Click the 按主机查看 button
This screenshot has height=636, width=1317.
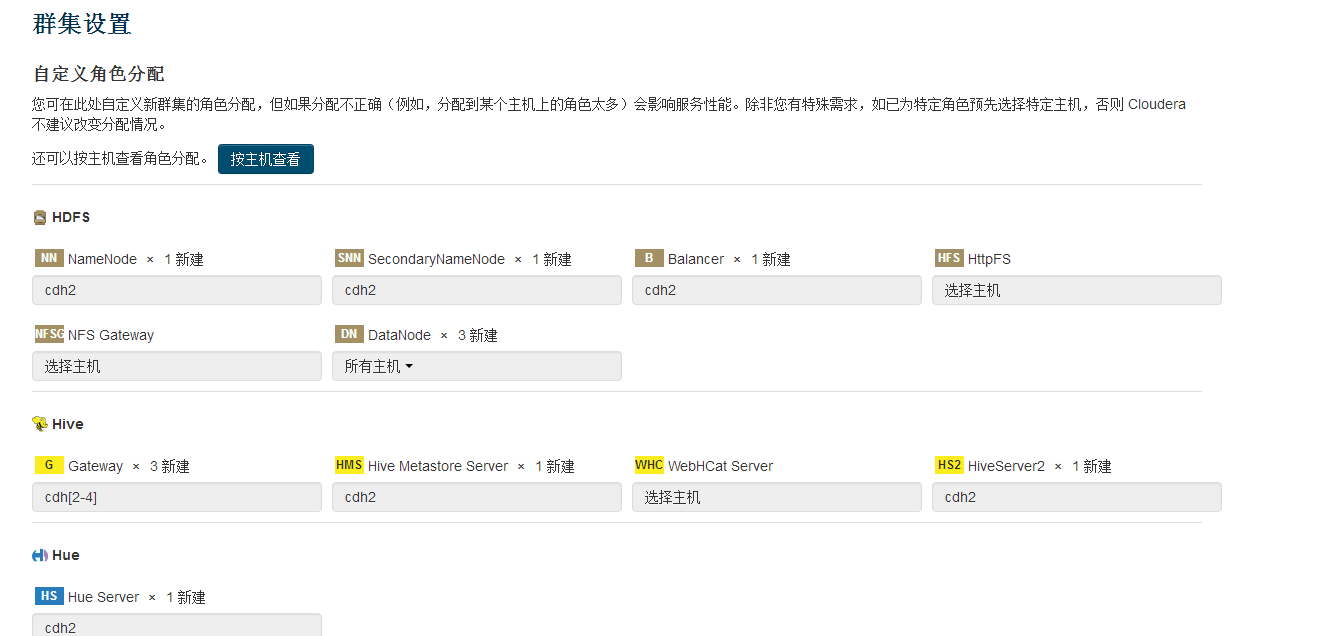click(x=266, y=159)
